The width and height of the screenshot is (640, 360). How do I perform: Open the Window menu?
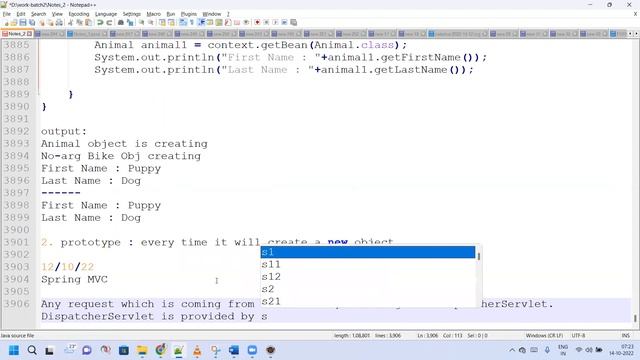point(211,14)
